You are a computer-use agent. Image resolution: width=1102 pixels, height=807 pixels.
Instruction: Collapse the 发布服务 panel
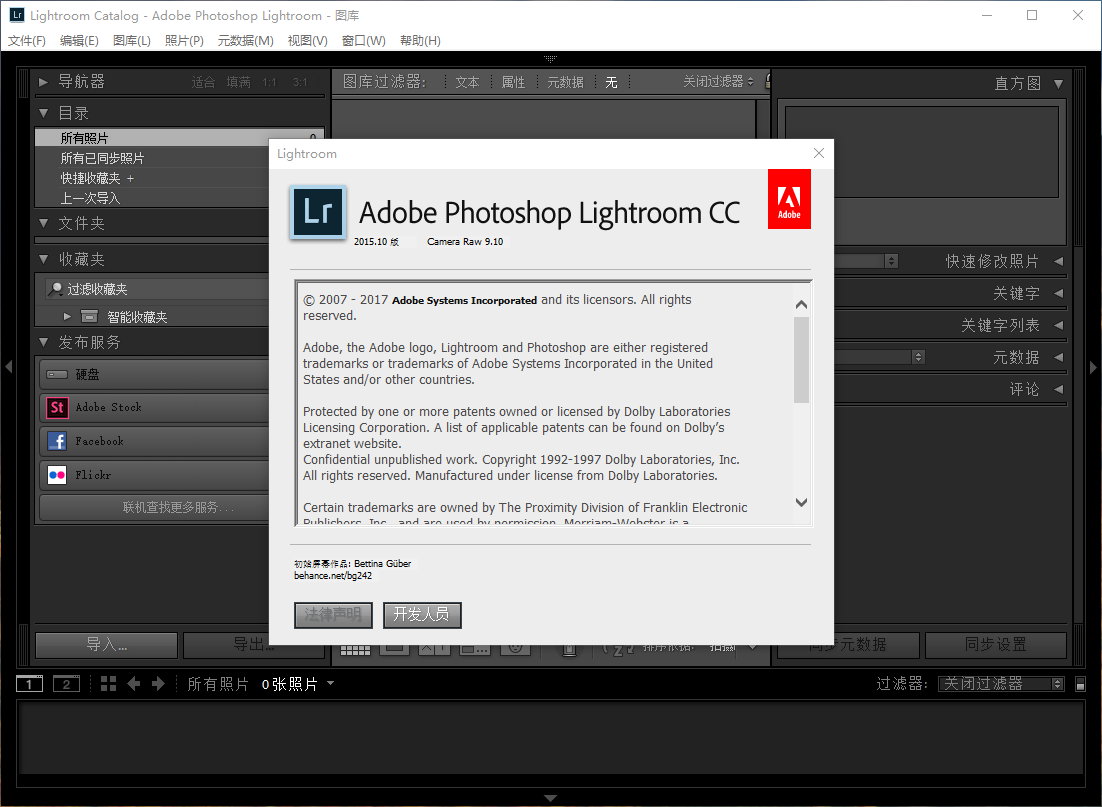(x=44, y=342)
